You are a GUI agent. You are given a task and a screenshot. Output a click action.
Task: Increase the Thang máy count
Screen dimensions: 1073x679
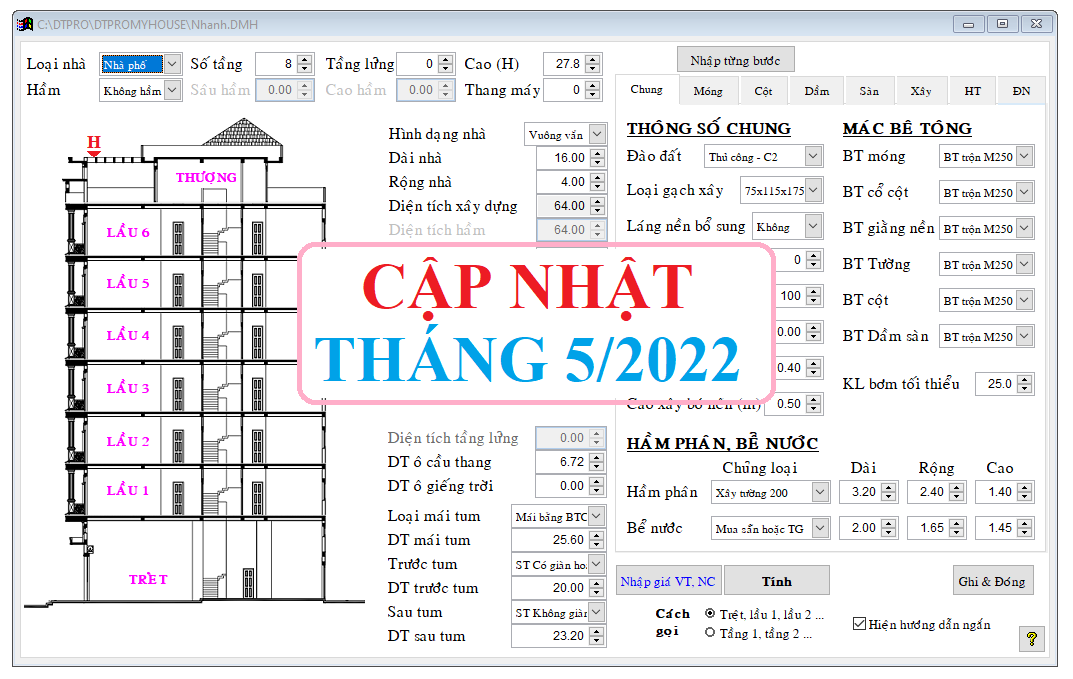click(x=595, y=85)
